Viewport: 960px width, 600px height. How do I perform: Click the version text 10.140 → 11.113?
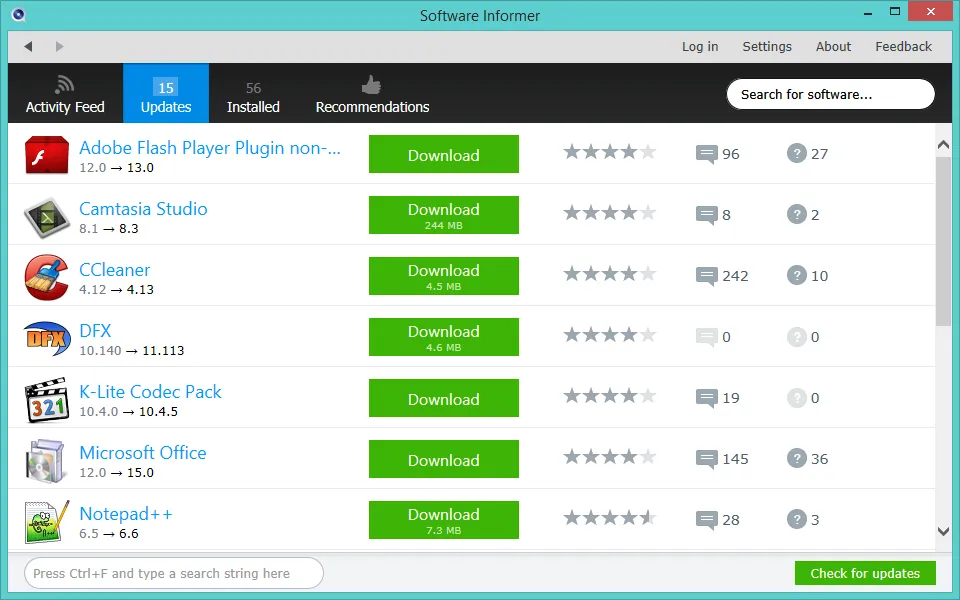(x=132, y=351)
